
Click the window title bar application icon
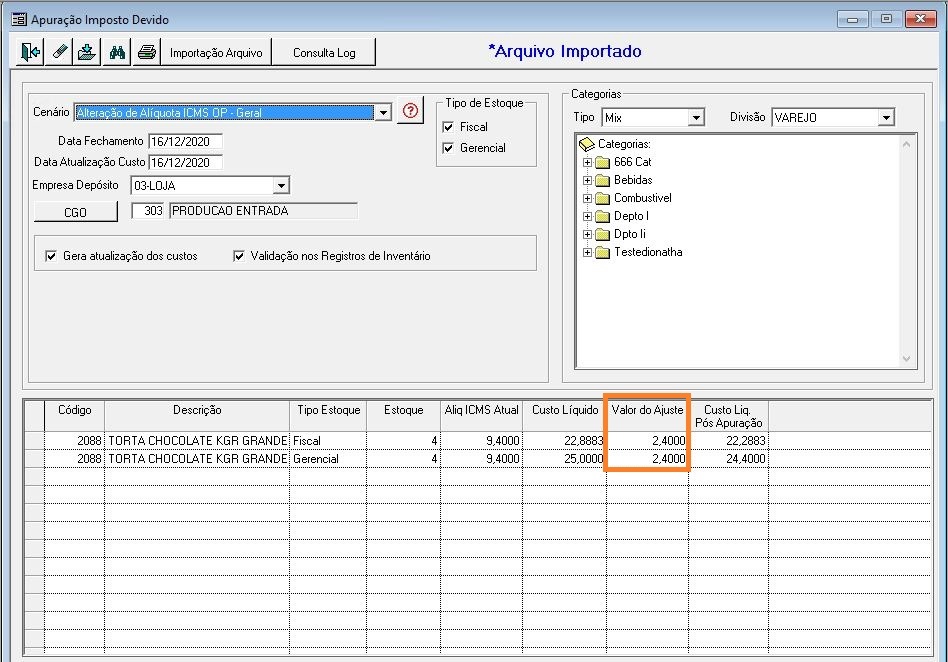[19, 19]
